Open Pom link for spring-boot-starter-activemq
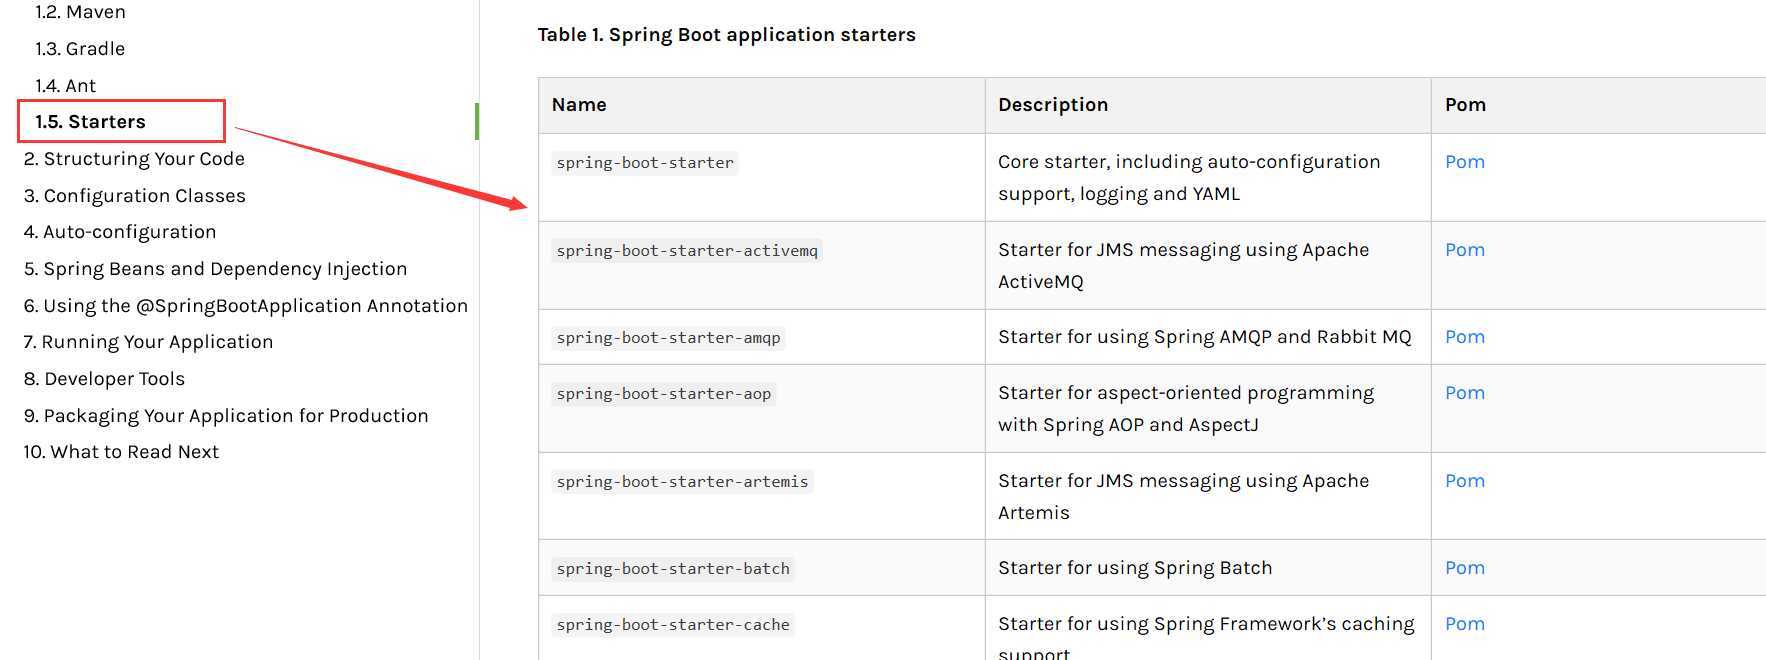1766x660 pixels. (x=1465, y=250)
